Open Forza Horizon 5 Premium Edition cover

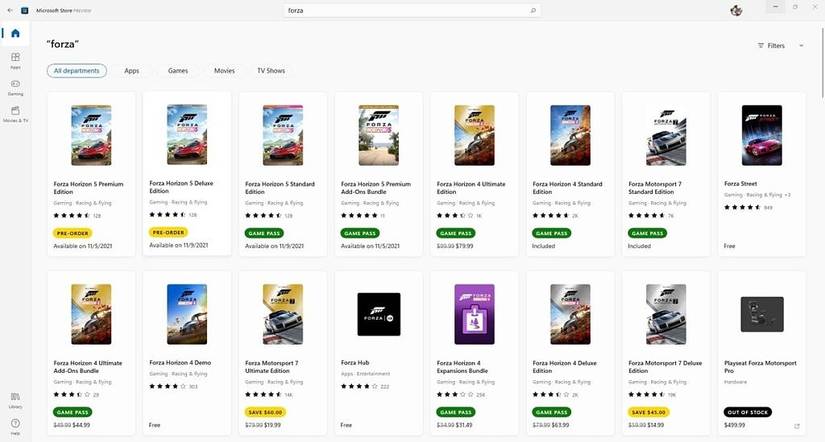(91, 135)
